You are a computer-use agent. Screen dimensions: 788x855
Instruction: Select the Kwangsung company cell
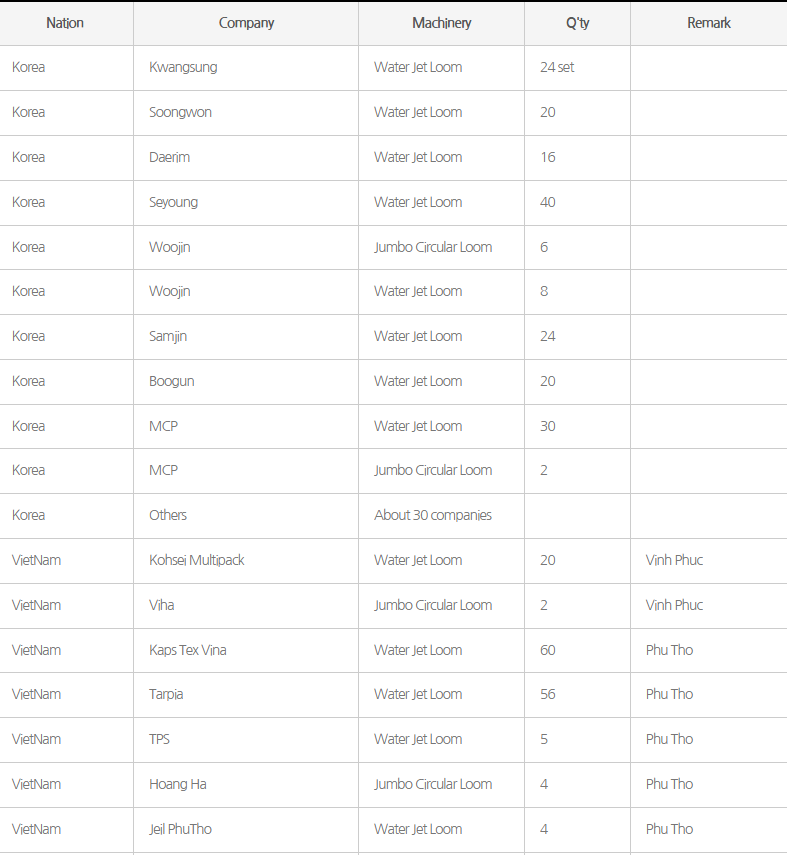(183, 68)
